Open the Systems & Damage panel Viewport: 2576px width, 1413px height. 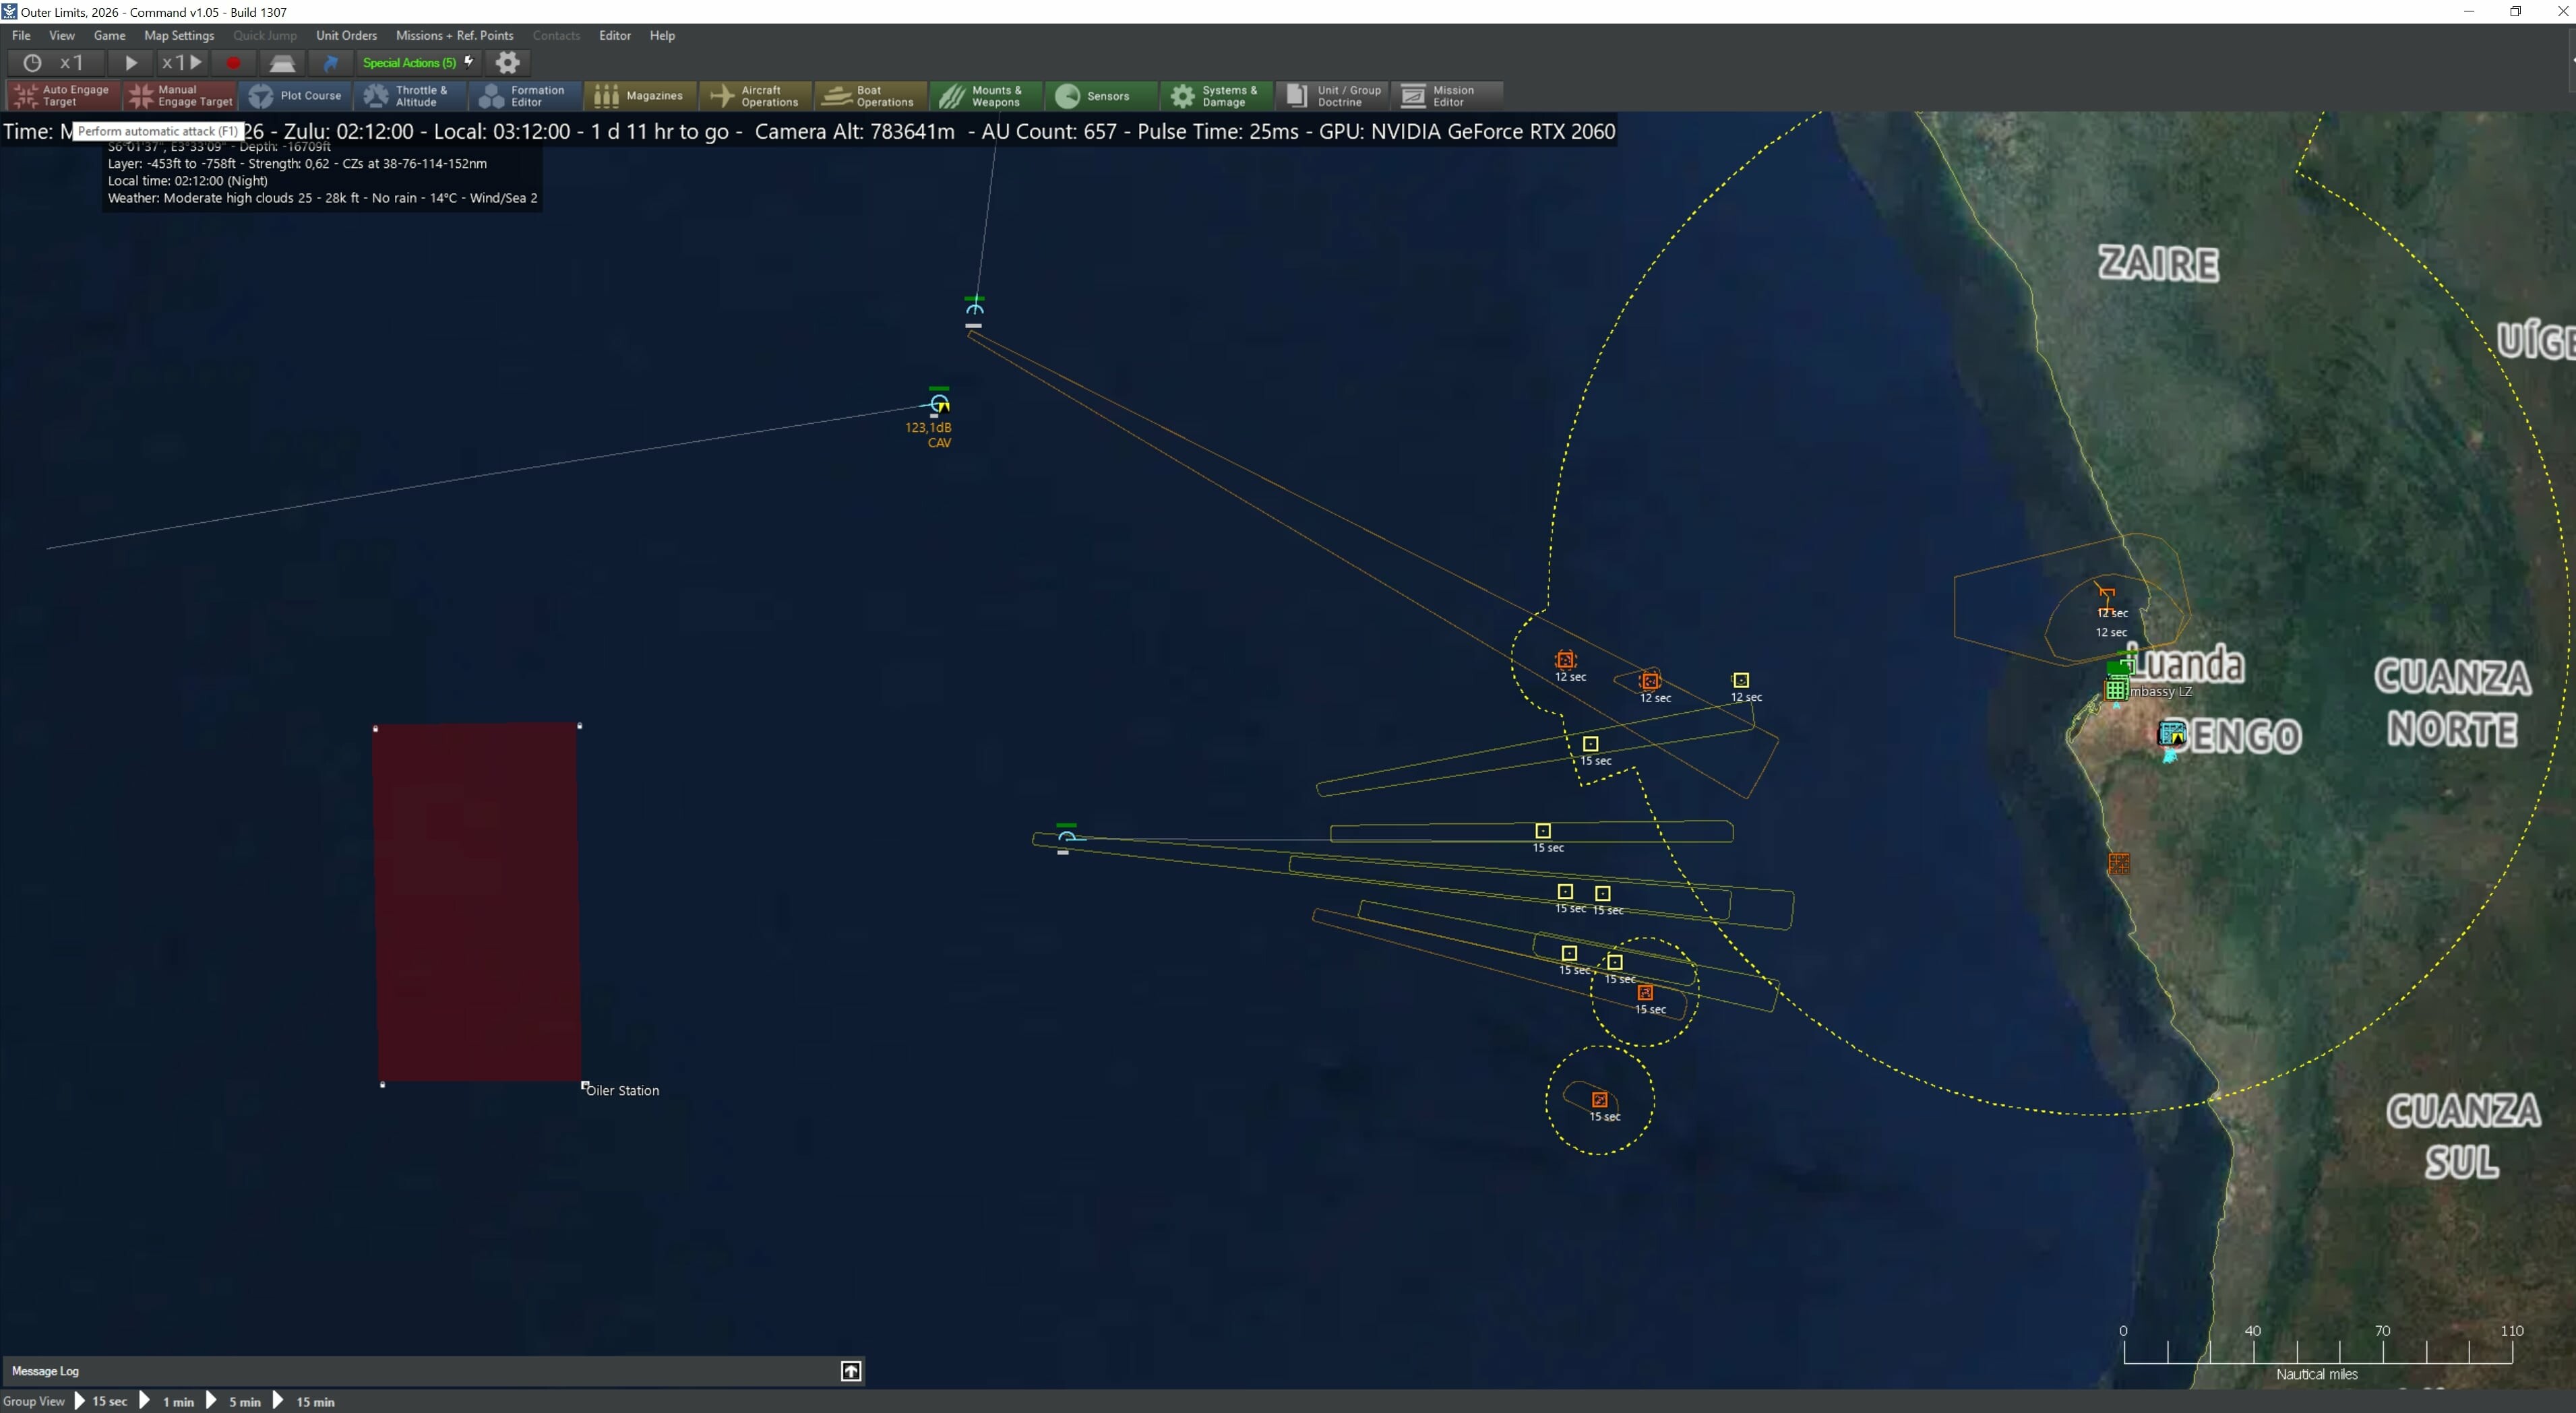point(1216,95)
